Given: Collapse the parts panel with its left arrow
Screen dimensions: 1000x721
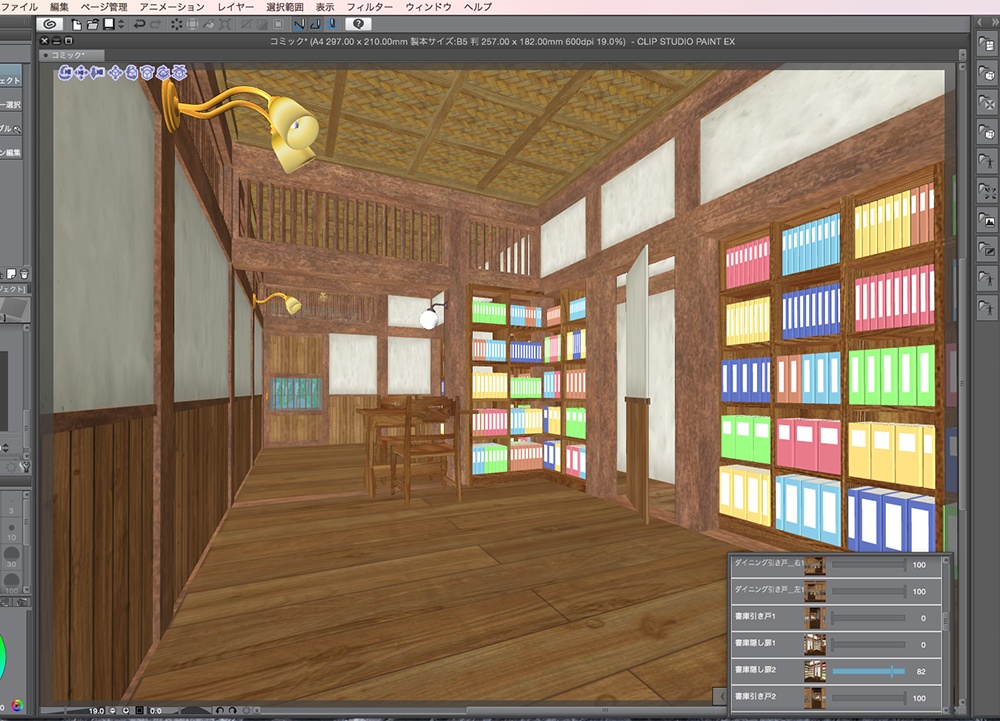Looking at the screenshot, I should 721,696.
